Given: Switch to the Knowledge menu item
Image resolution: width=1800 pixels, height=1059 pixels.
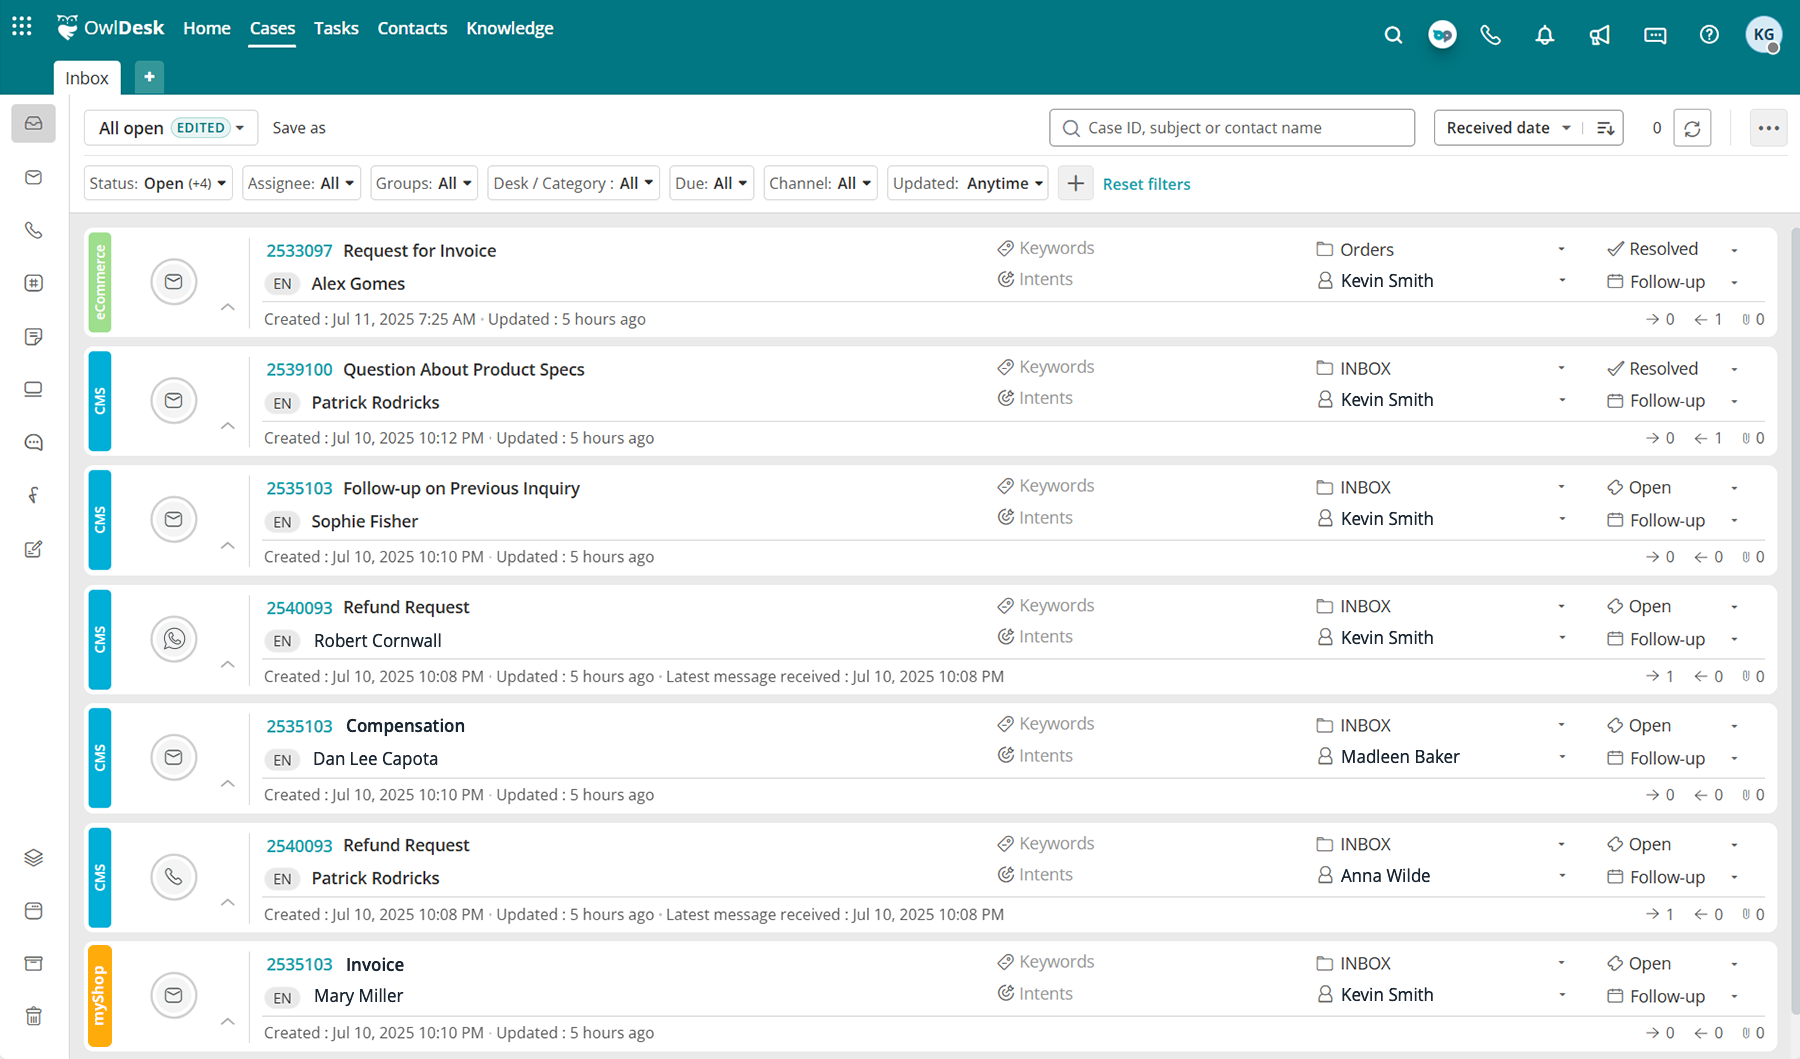Looking at the screenshot, I should click(509, 28).
